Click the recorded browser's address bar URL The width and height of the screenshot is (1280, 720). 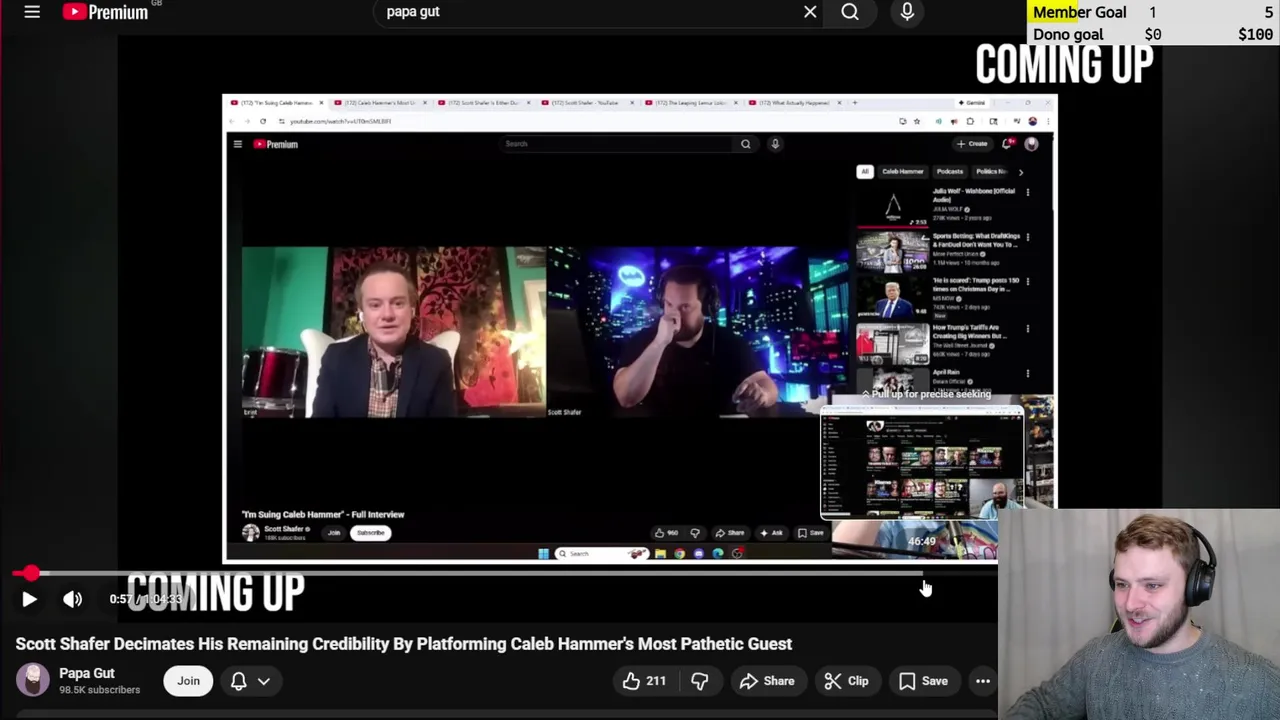click(x=340, y=121)
